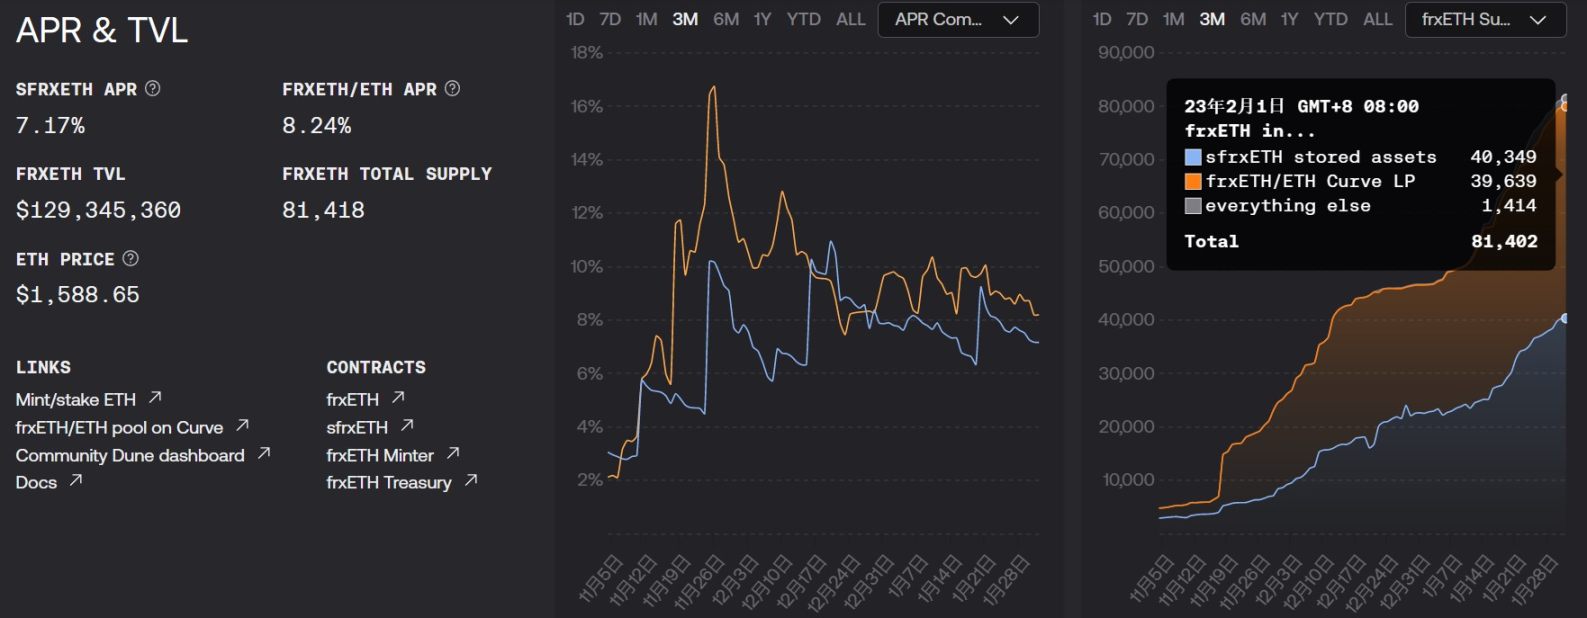Click the blue data point on supply chart
This screenshot has width=1587, height=618.
point(1565,318)
